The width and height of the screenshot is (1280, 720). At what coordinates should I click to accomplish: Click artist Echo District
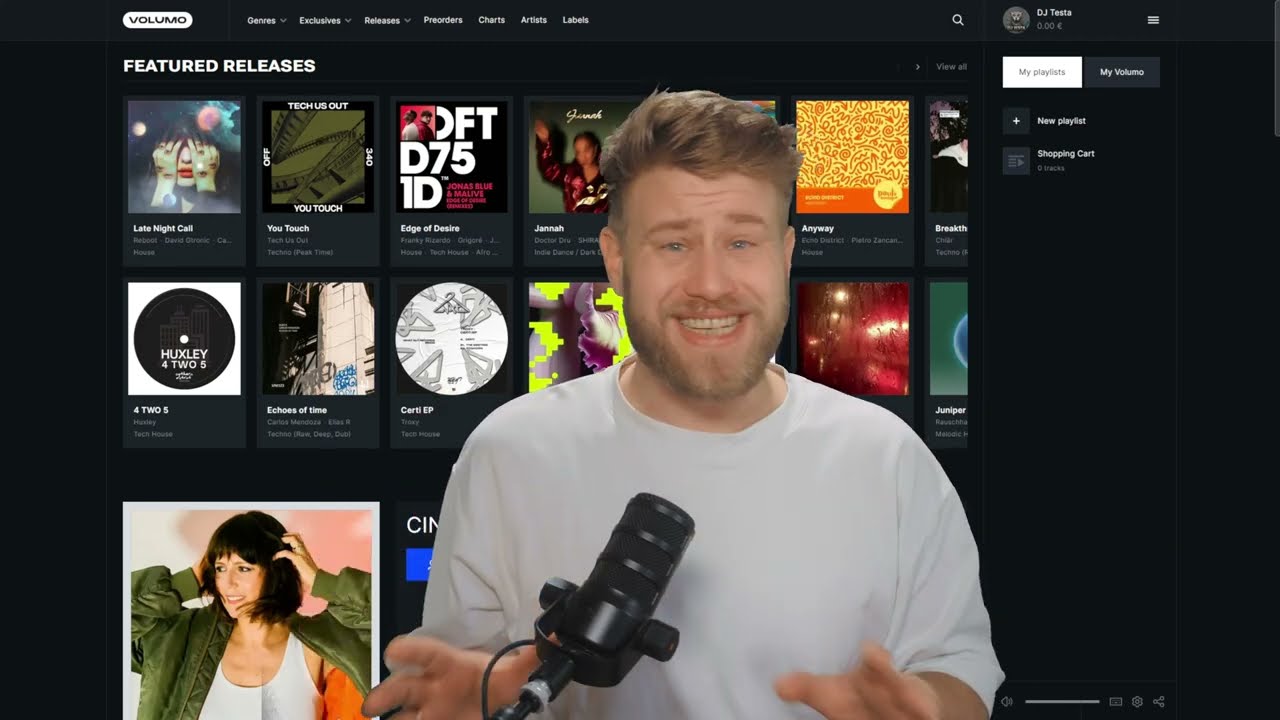(823, 241)
